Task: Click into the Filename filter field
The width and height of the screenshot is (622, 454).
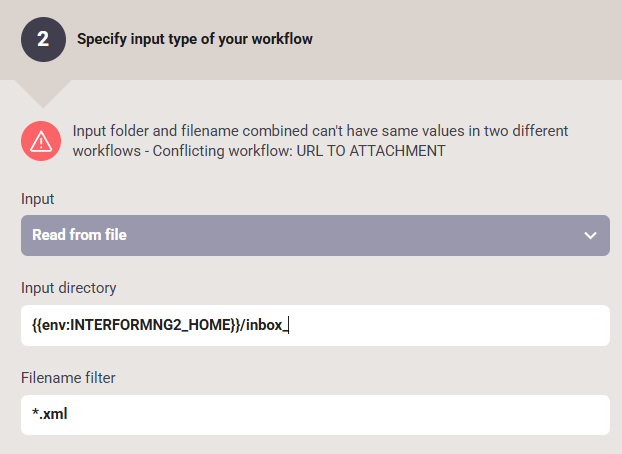Action: click(315, 415)
